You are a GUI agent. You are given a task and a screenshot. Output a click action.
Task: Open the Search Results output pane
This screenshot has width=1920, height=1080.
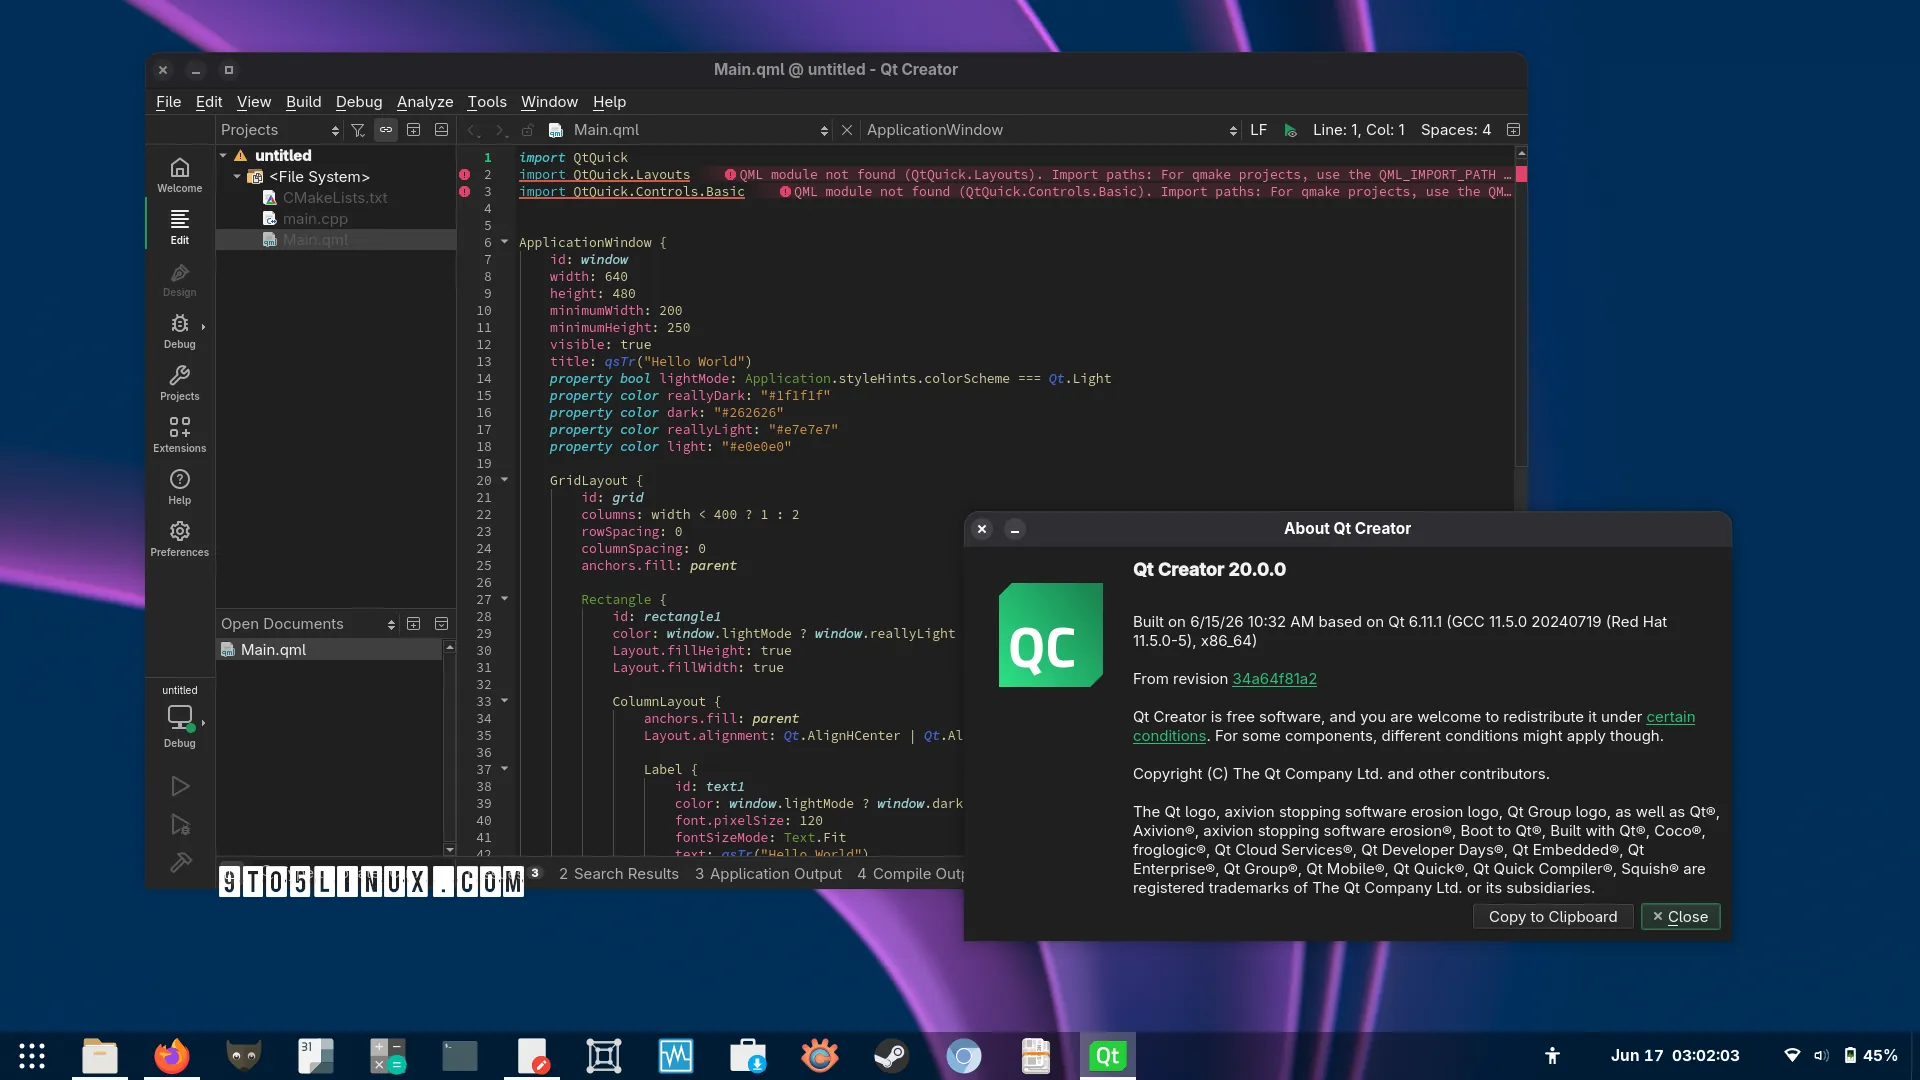click(x=618, y=874)
